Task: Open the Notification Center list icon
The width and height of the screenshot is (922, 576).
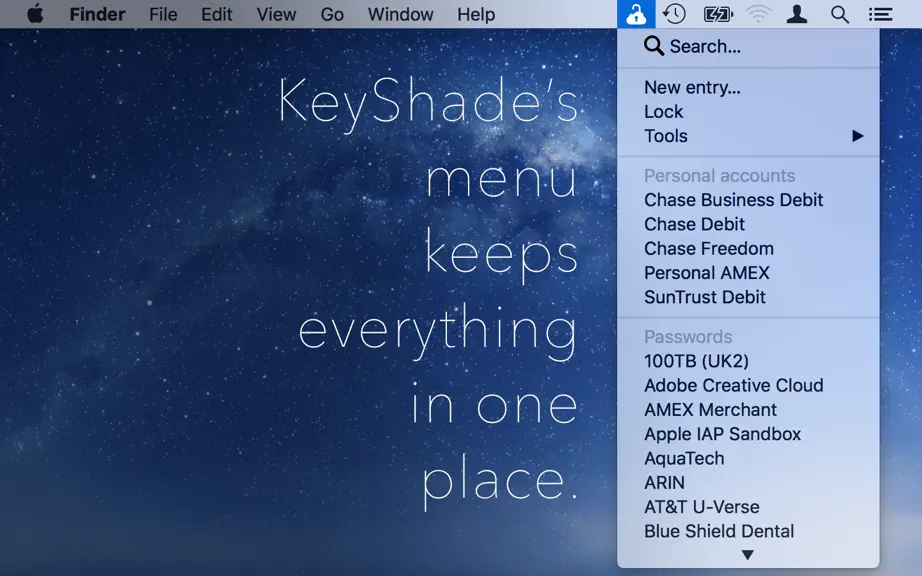Action: pyautogui.click(x=881, y=14)
